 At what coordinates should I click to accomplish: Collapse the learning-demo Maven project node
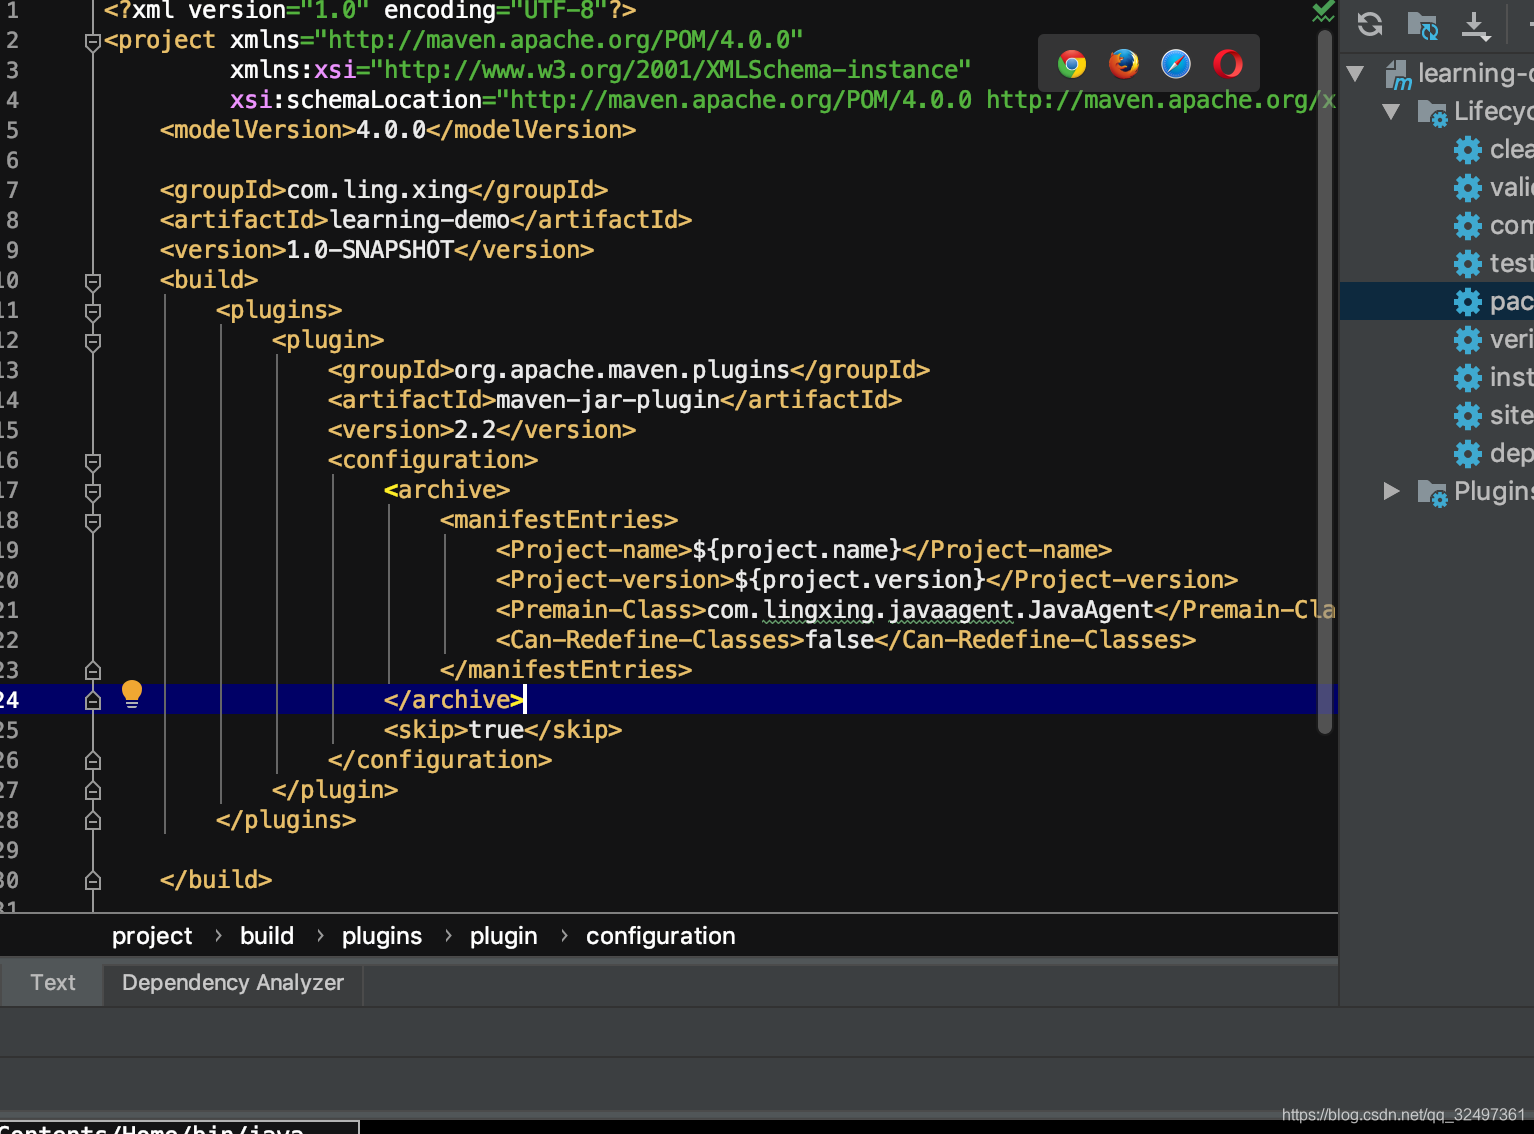(1356, 73)
